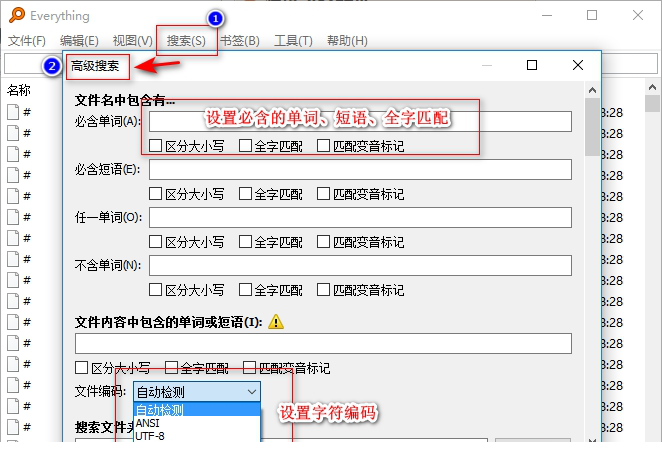Focus the 必含短语(E) input field
Image resolution: width=662 pixels, height=459 pixels.
[x=360, y=169]
